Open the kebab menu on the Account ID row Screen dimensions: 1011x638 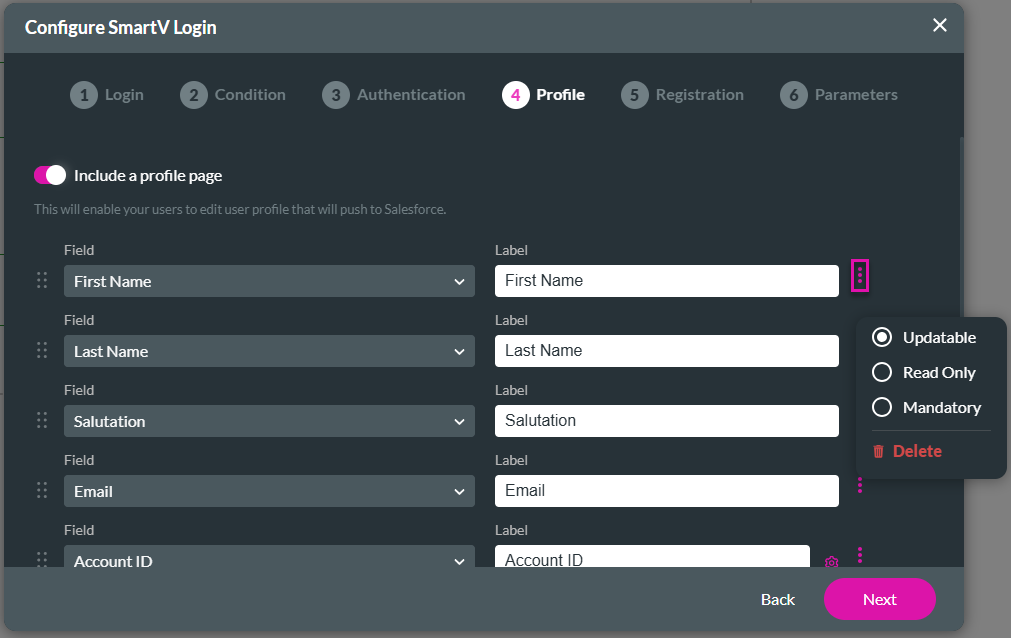click(x=860, y=556)
